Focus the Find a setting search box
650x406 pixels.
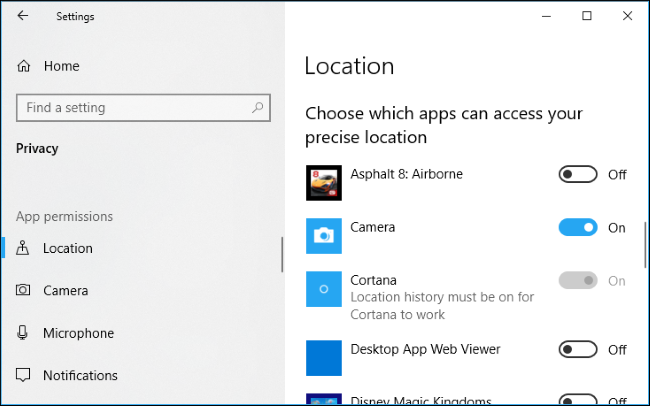(143, 108)
